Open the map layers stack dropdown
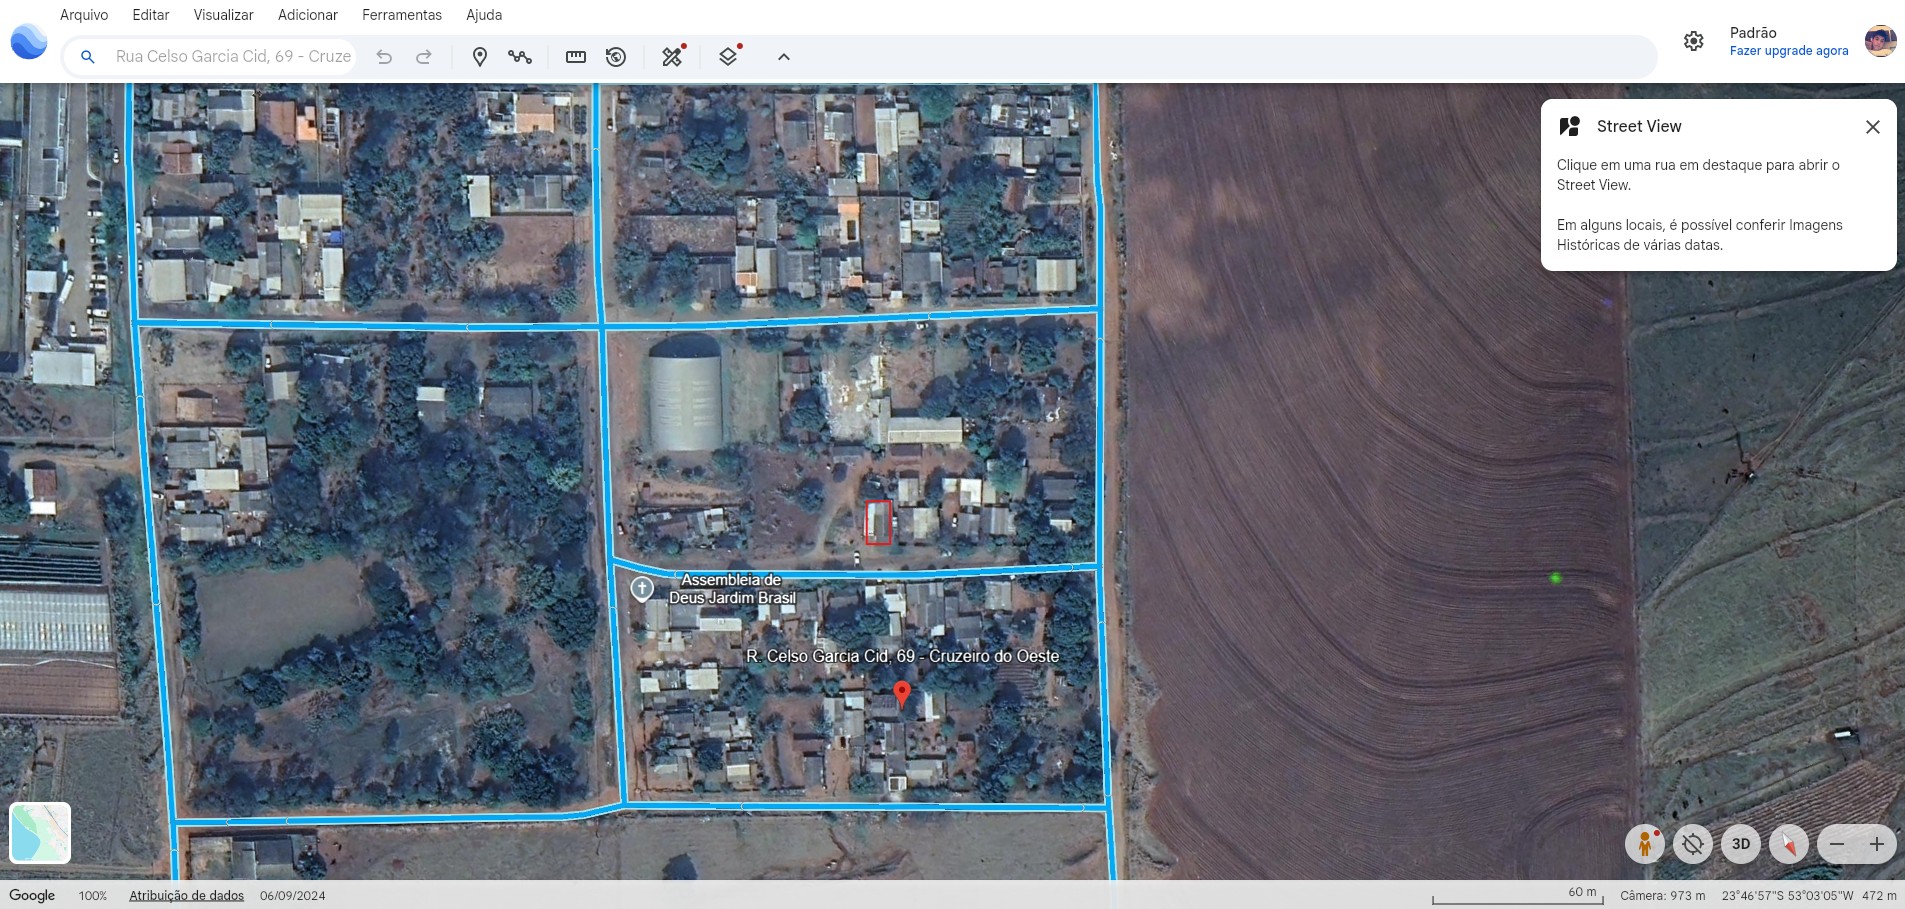 728,57
